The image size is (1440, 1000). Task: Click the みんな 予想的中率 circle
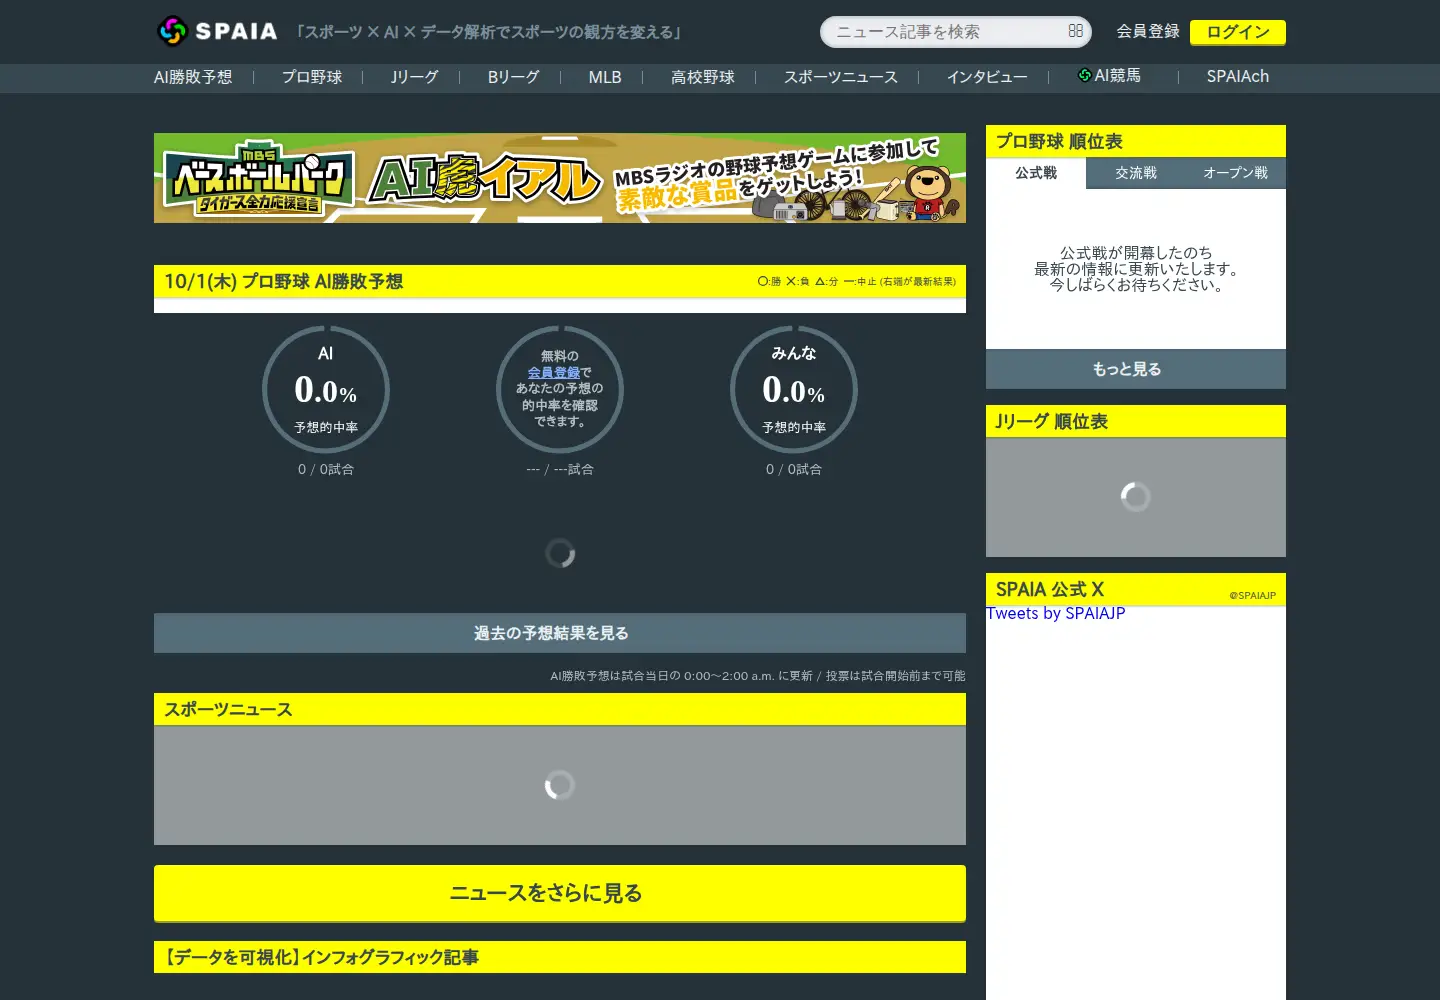click(x=794, y=390)
